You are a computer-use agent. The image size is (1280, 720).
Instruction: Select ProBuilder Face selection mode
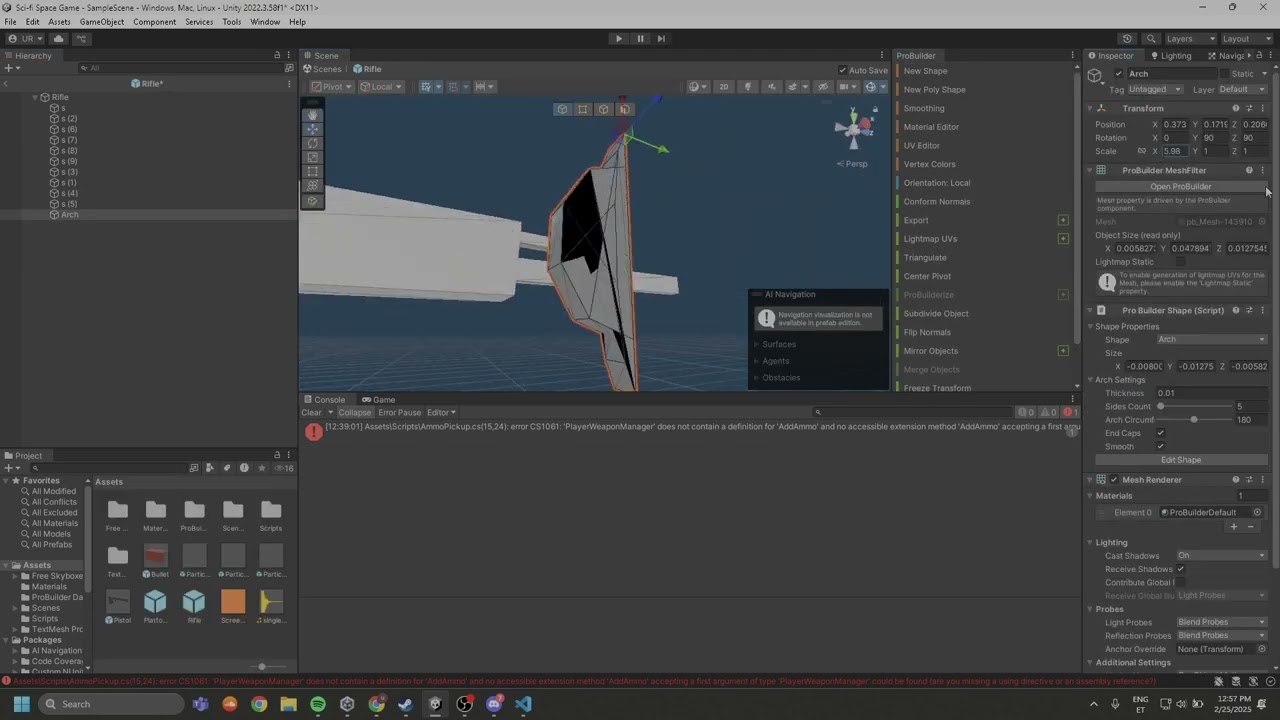pyautogui.click(x=624, y=109)
